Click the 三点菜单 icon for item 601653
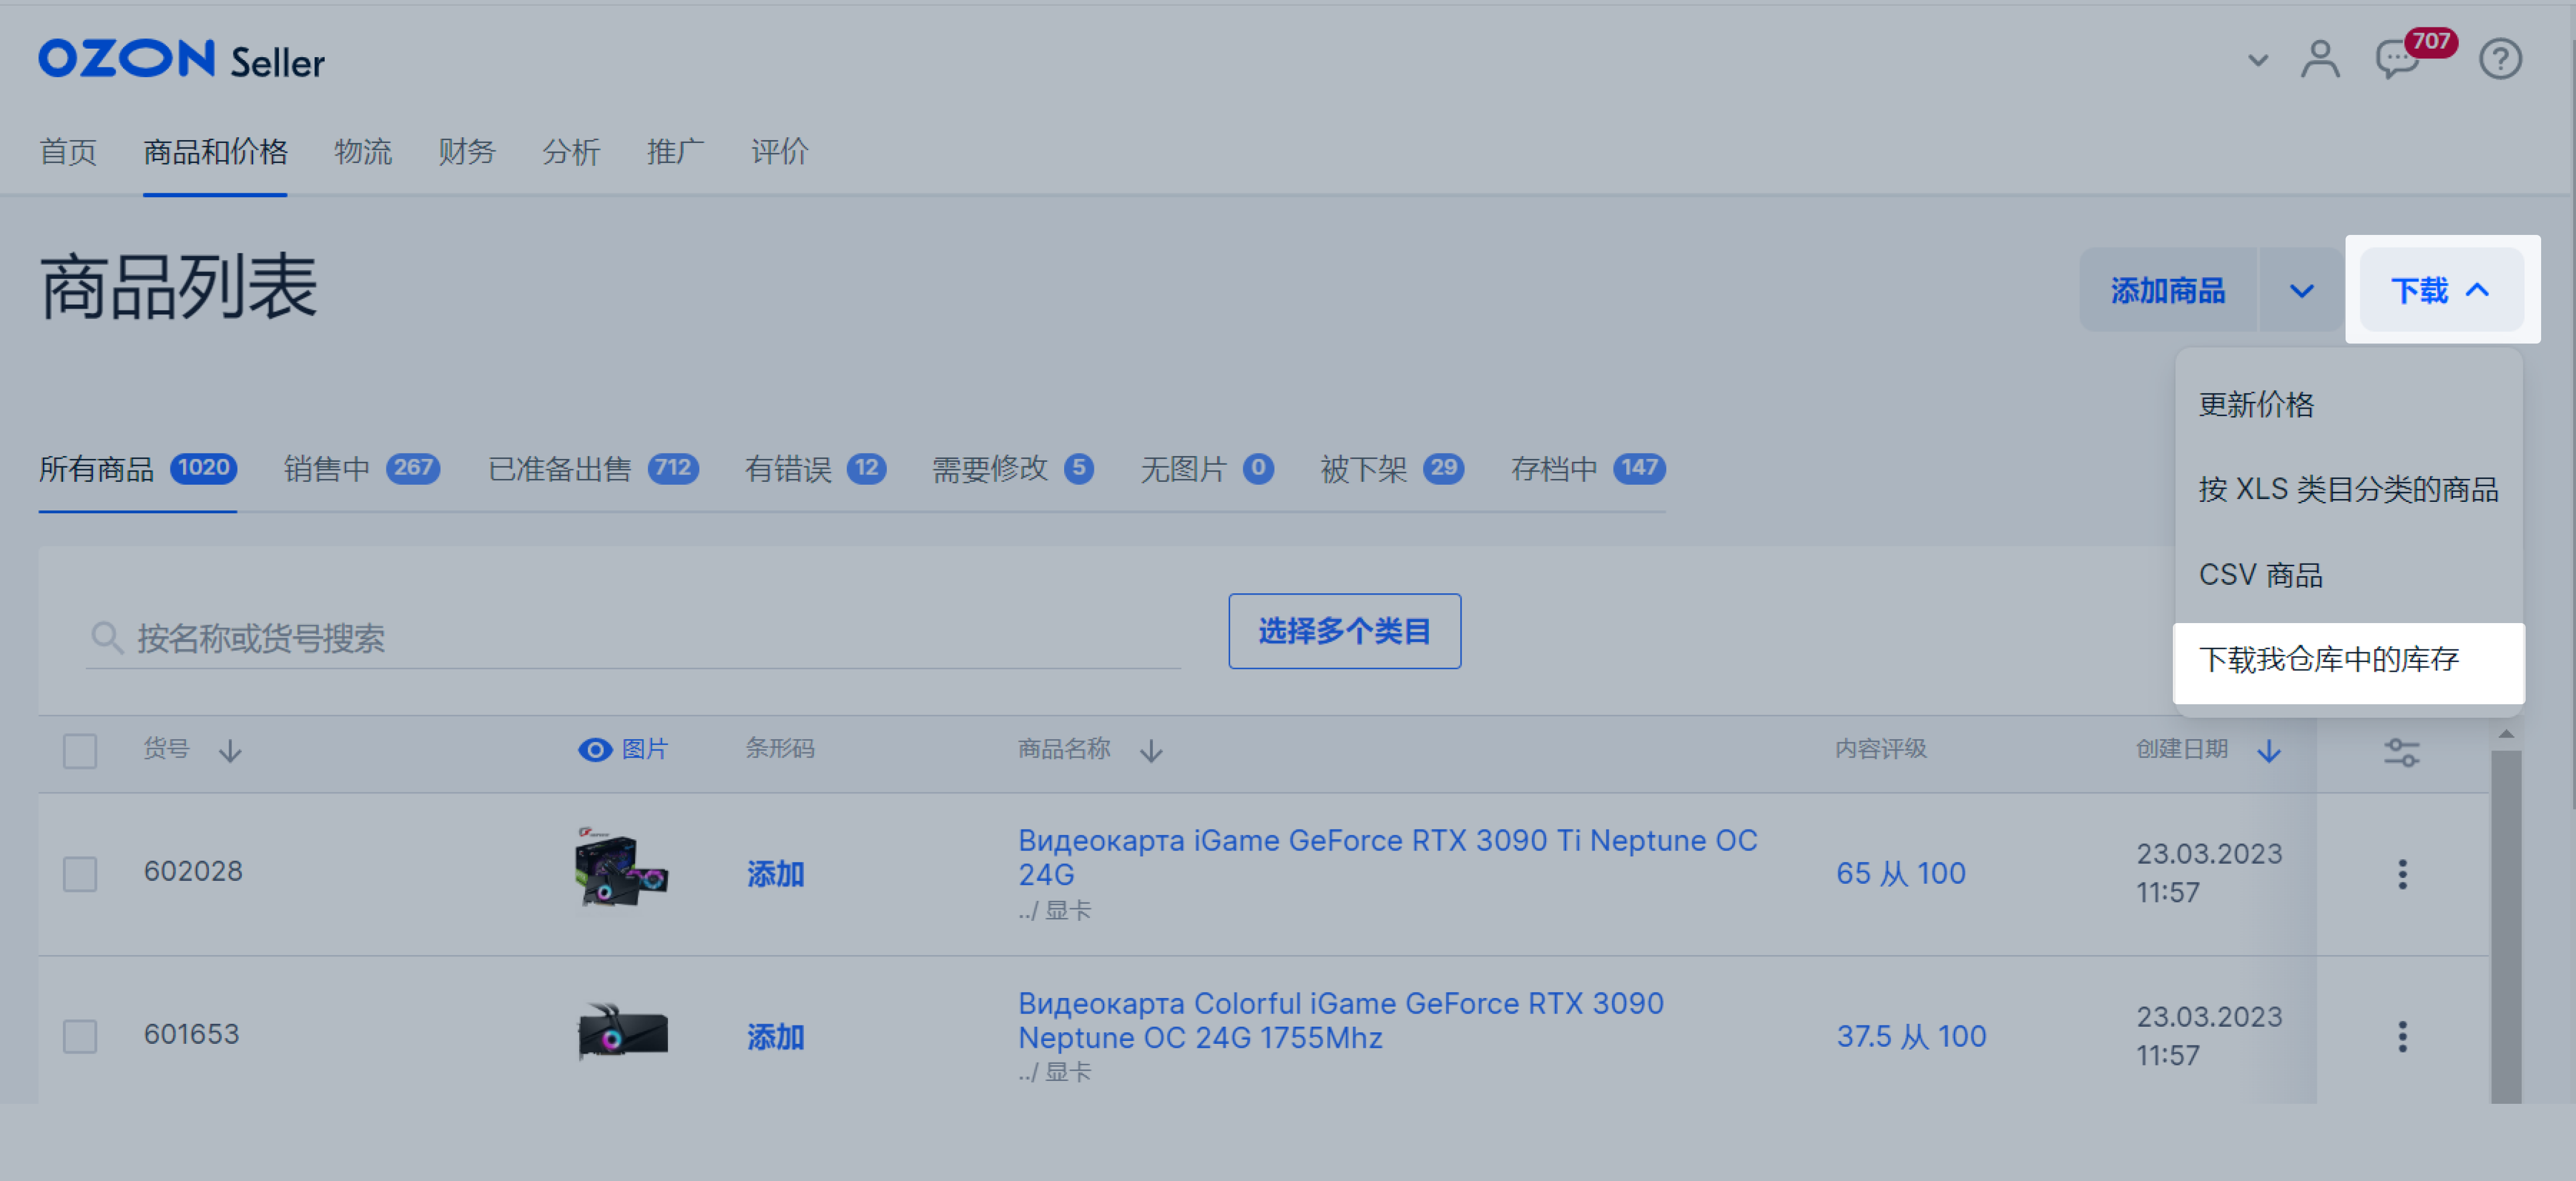2576x1181 pixels. click(x=2403, y=1035)
